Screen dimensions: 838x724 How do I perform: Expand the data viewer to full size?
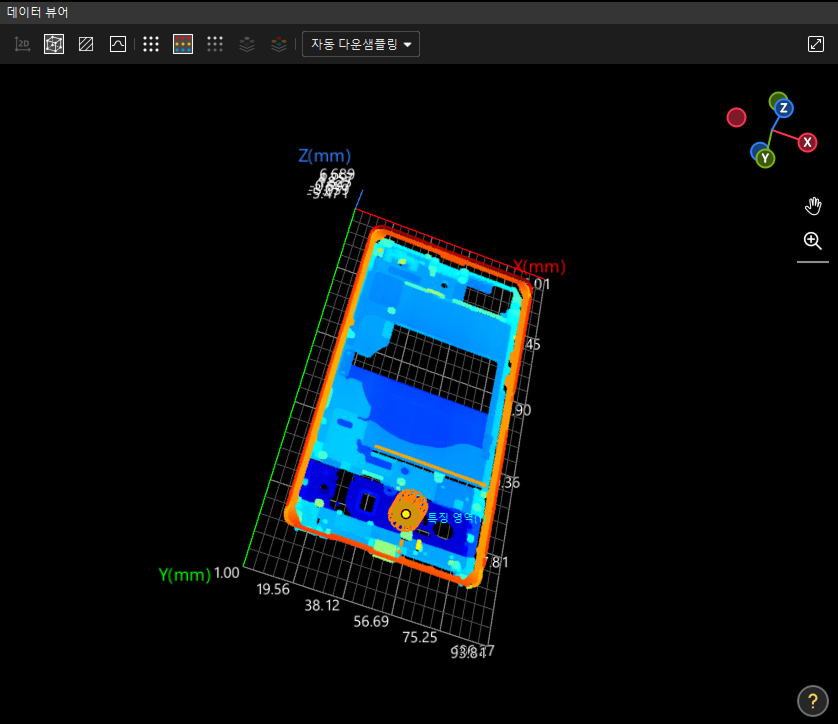pos(816,44)
